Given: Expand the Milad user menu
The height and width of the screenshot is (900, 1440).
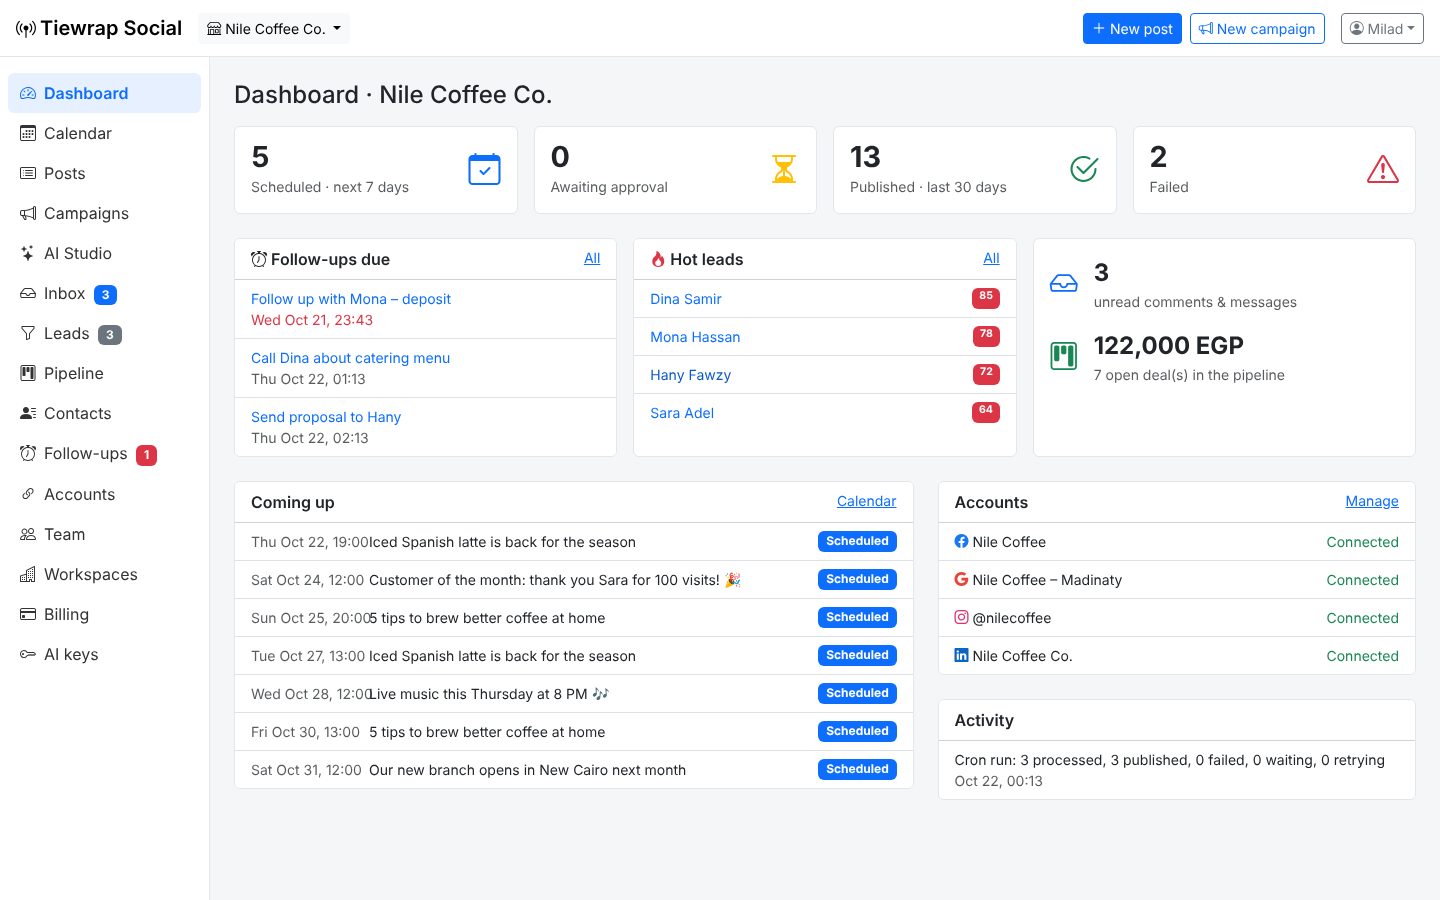Looking at the screenshot, I should click(1382, 29).
